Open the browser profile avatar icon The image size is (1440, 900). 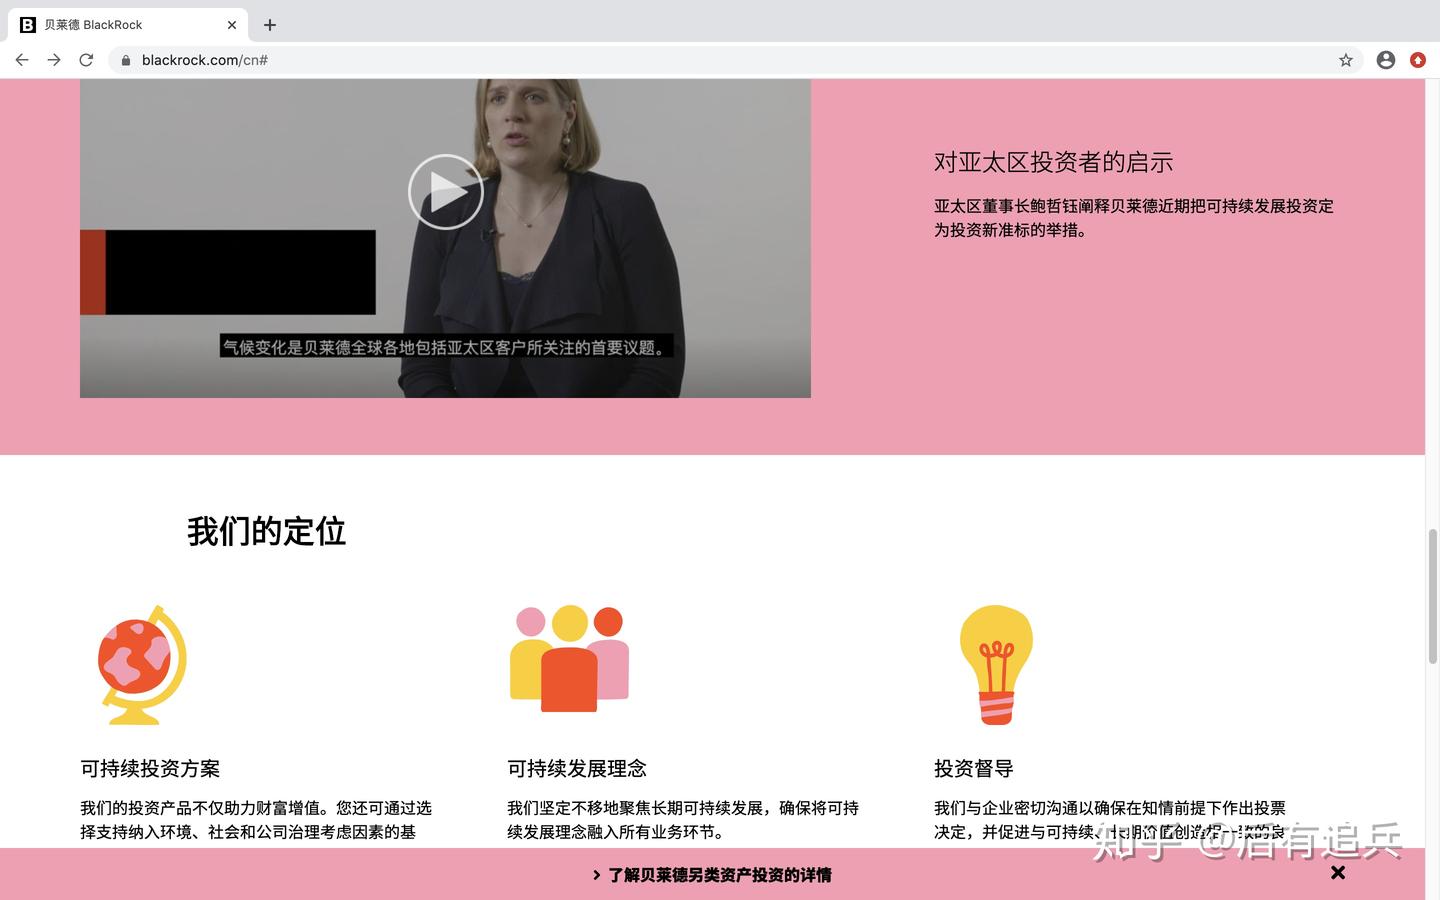tap(1385, 60)
